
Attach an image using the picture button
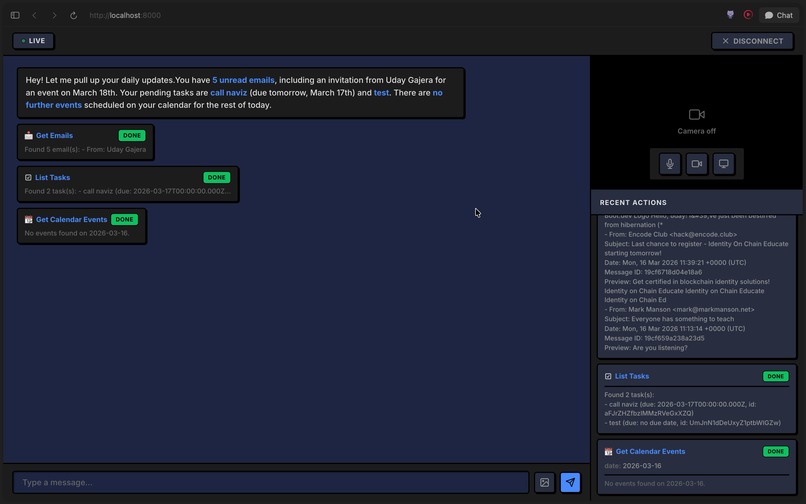[x=544, y=482]
